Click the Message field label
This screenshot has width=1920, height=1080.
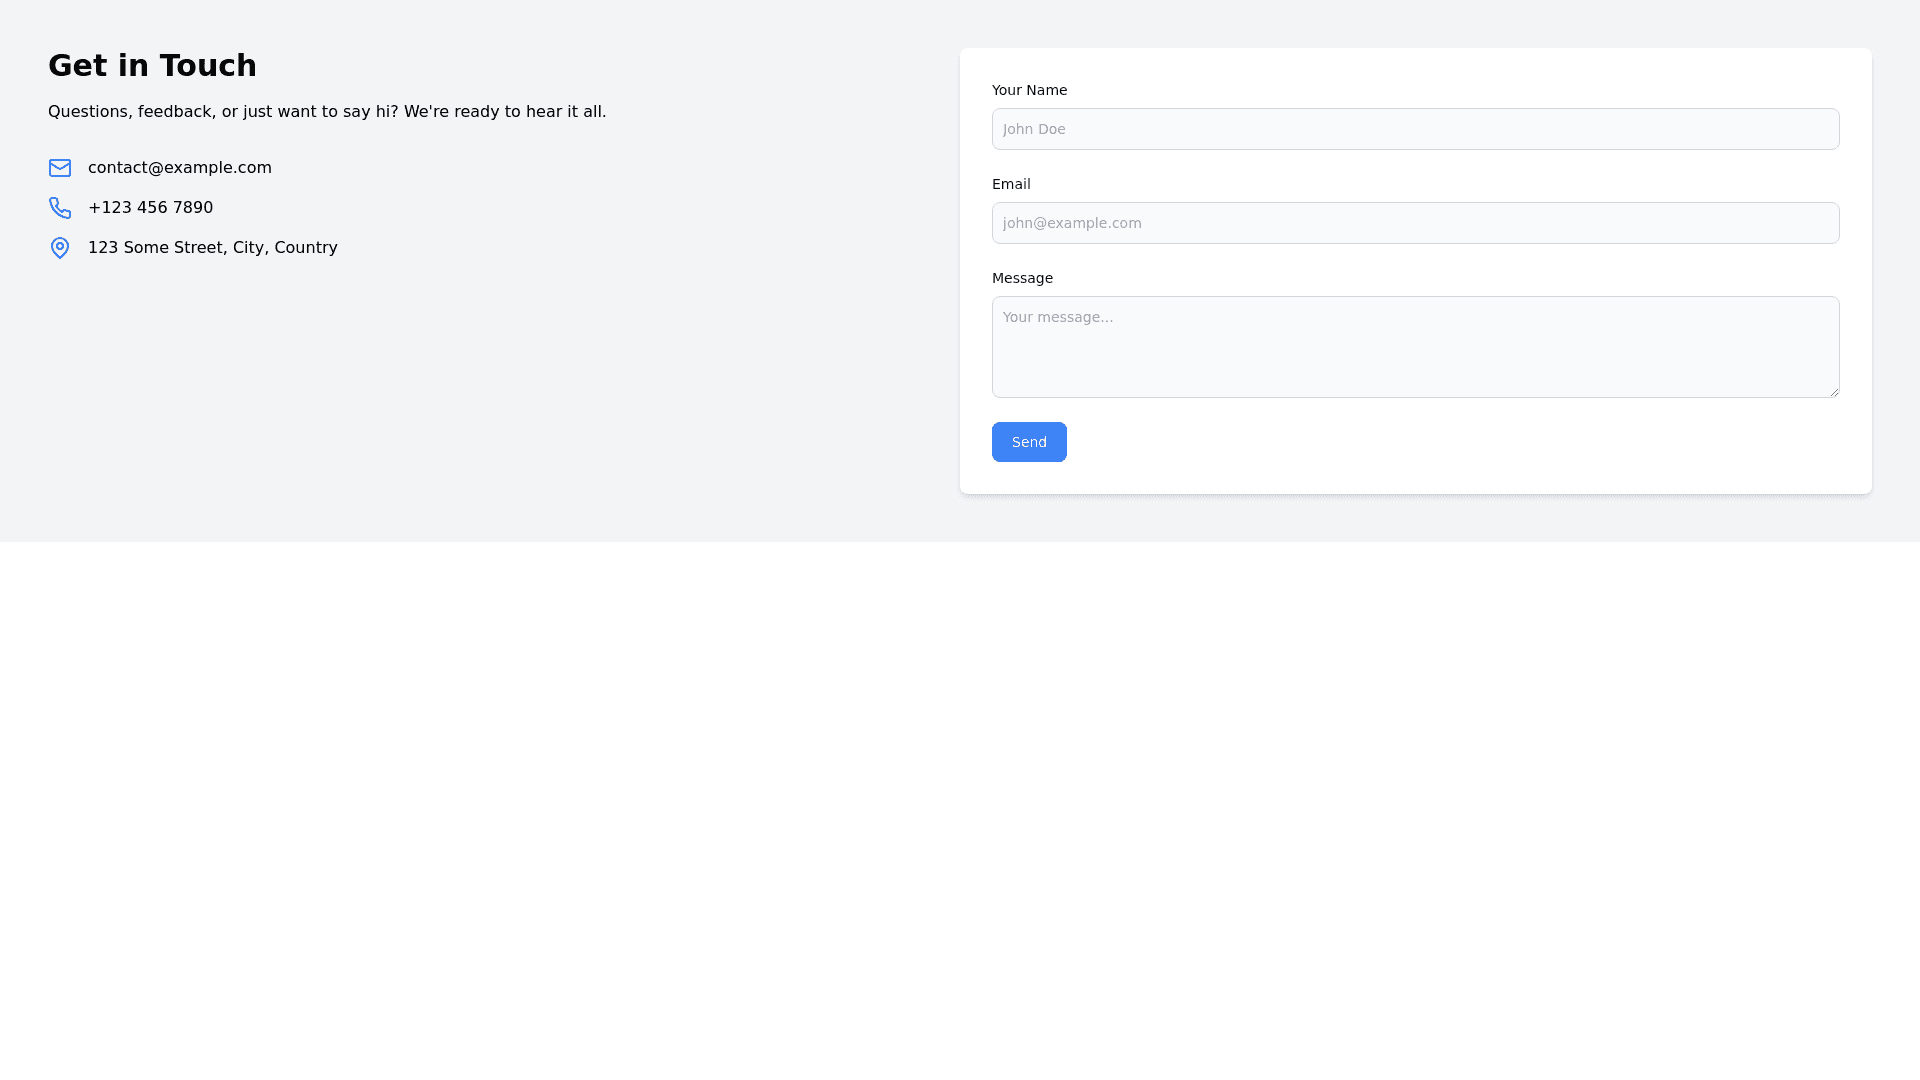point(1022,278)
